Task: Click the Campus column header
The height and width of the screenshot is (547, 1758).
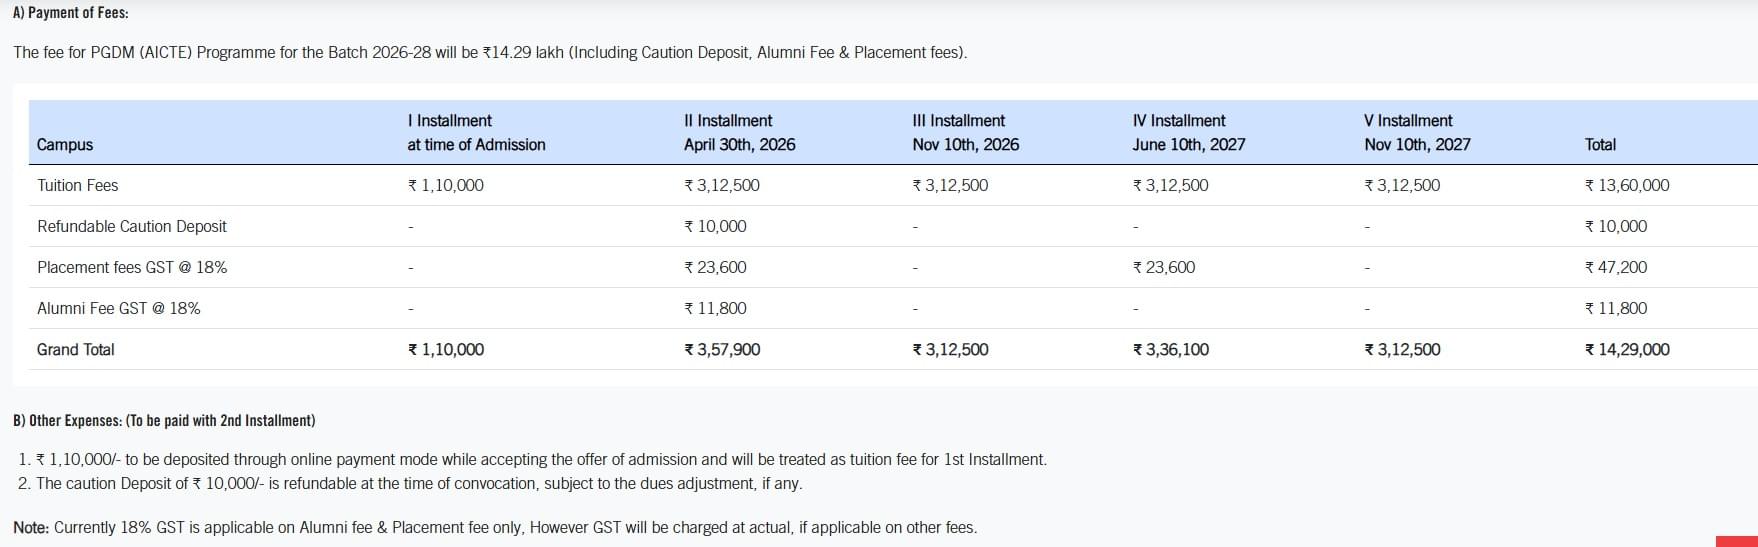Action: click(65, 144)
